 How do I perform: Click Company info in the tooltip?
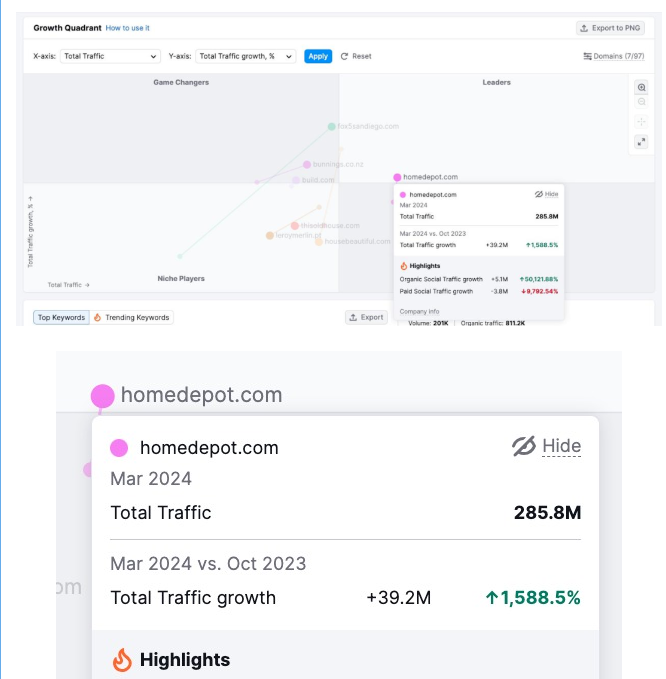point(419,311)
